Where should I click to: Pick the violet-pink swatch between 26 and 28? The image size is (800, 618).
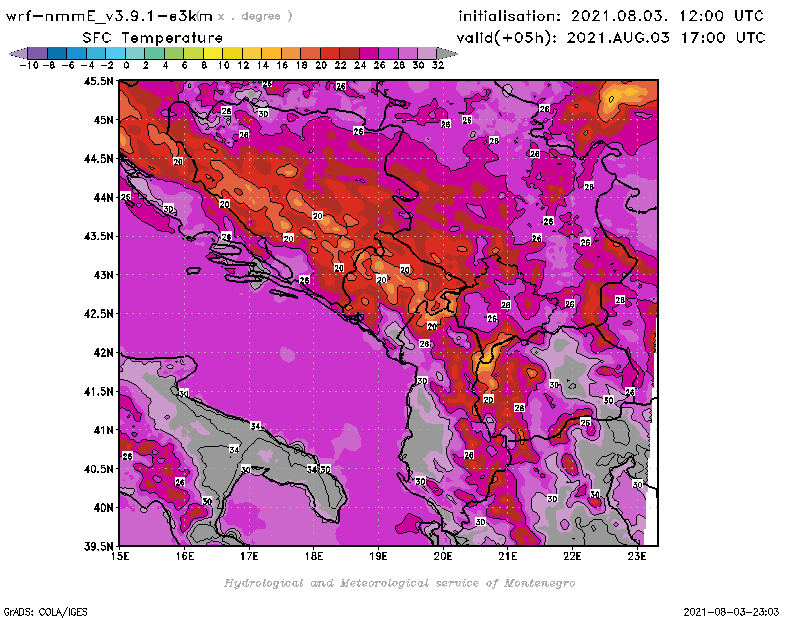tap(388, 53)
